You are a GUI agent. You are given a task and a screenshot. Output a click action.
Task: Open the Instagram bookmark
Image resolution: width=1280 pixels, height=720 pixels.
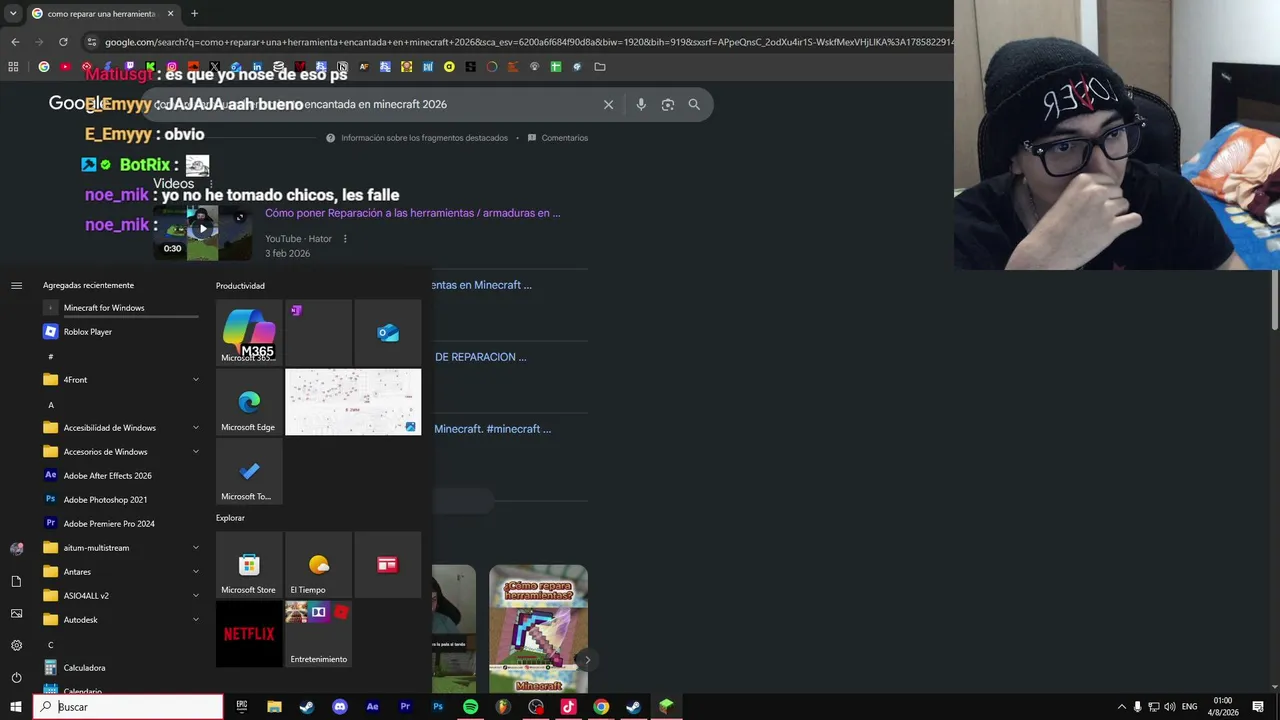tap(172, 67)
